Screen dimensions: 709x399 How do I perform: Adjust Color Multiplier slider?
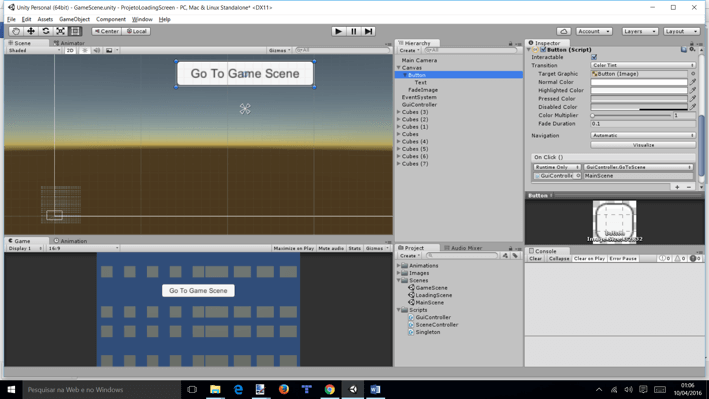click(631, 115)
